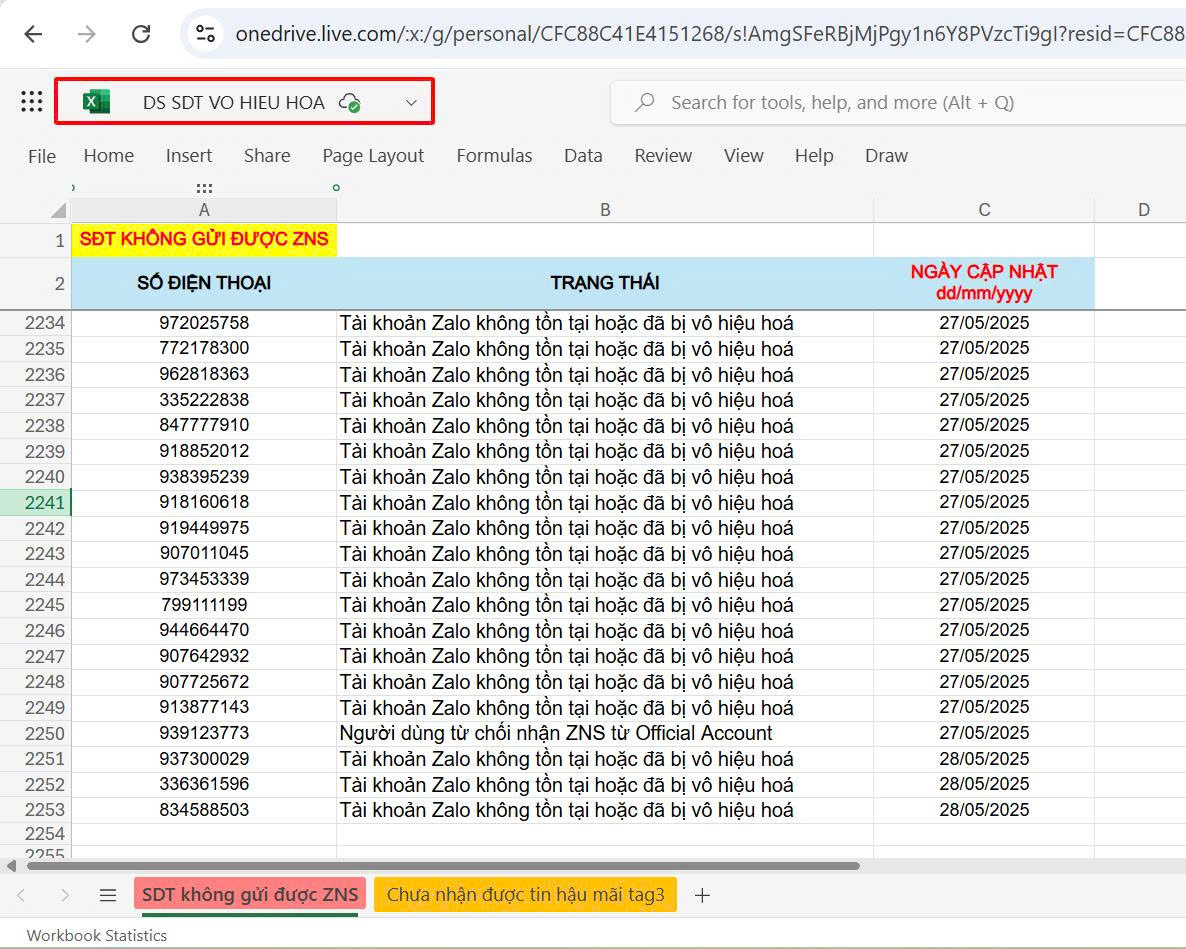Select phone number cell 772178300
Viewport: 1186px width, 949px height.
(204, 349)
